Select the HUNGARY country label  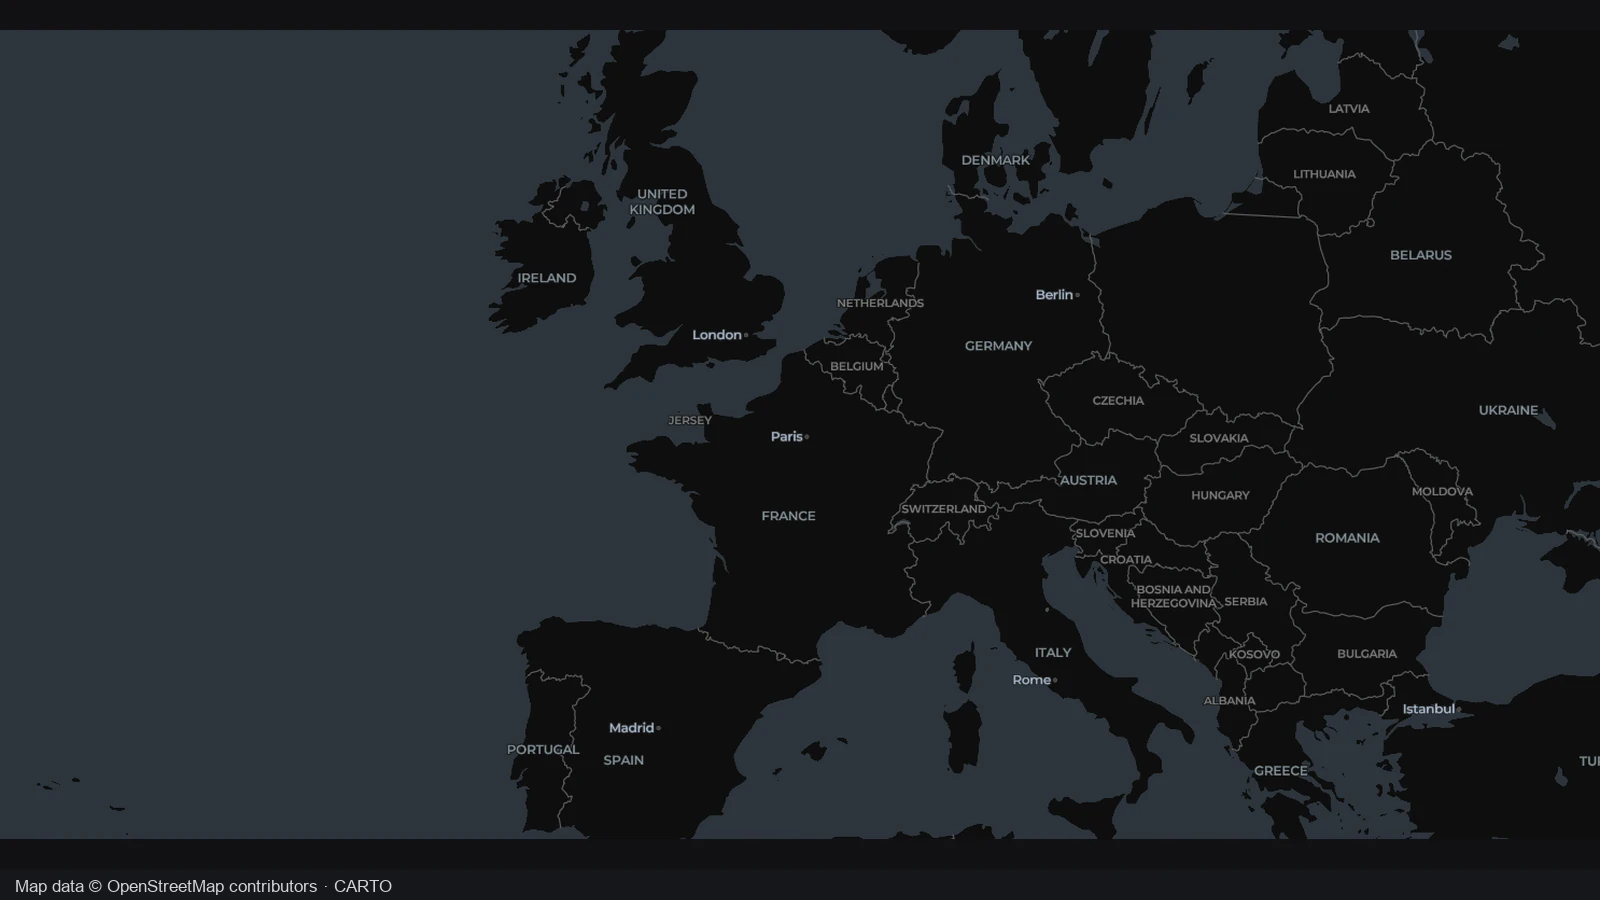click(1221, 495)
